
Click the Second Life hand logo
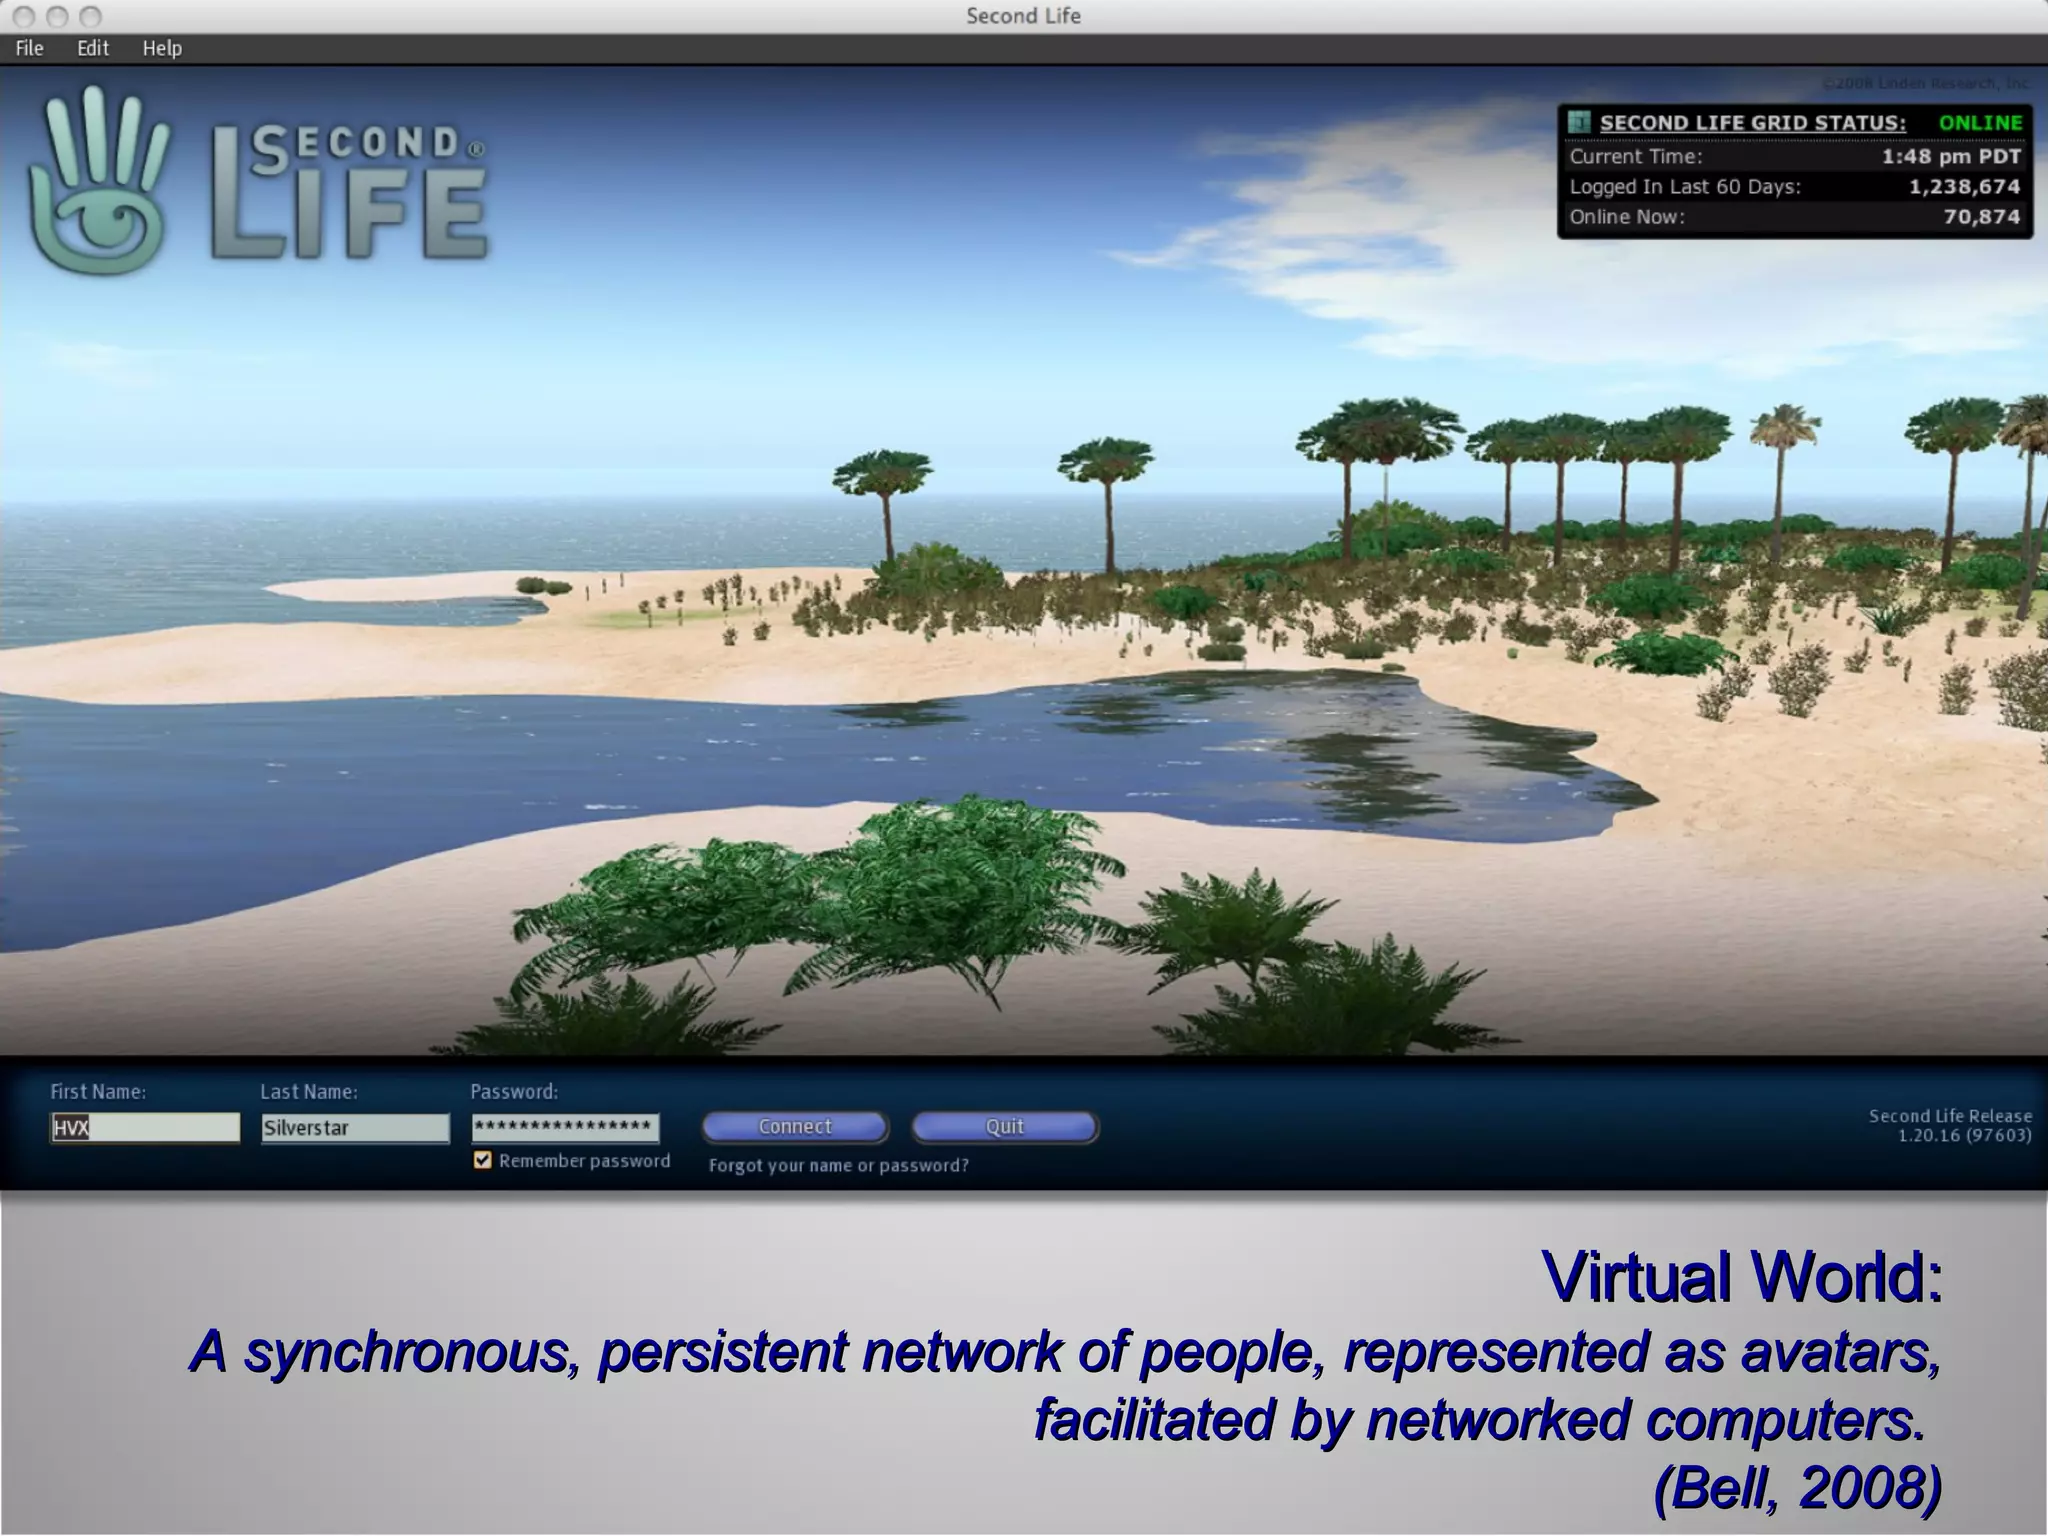pos(99,180)
